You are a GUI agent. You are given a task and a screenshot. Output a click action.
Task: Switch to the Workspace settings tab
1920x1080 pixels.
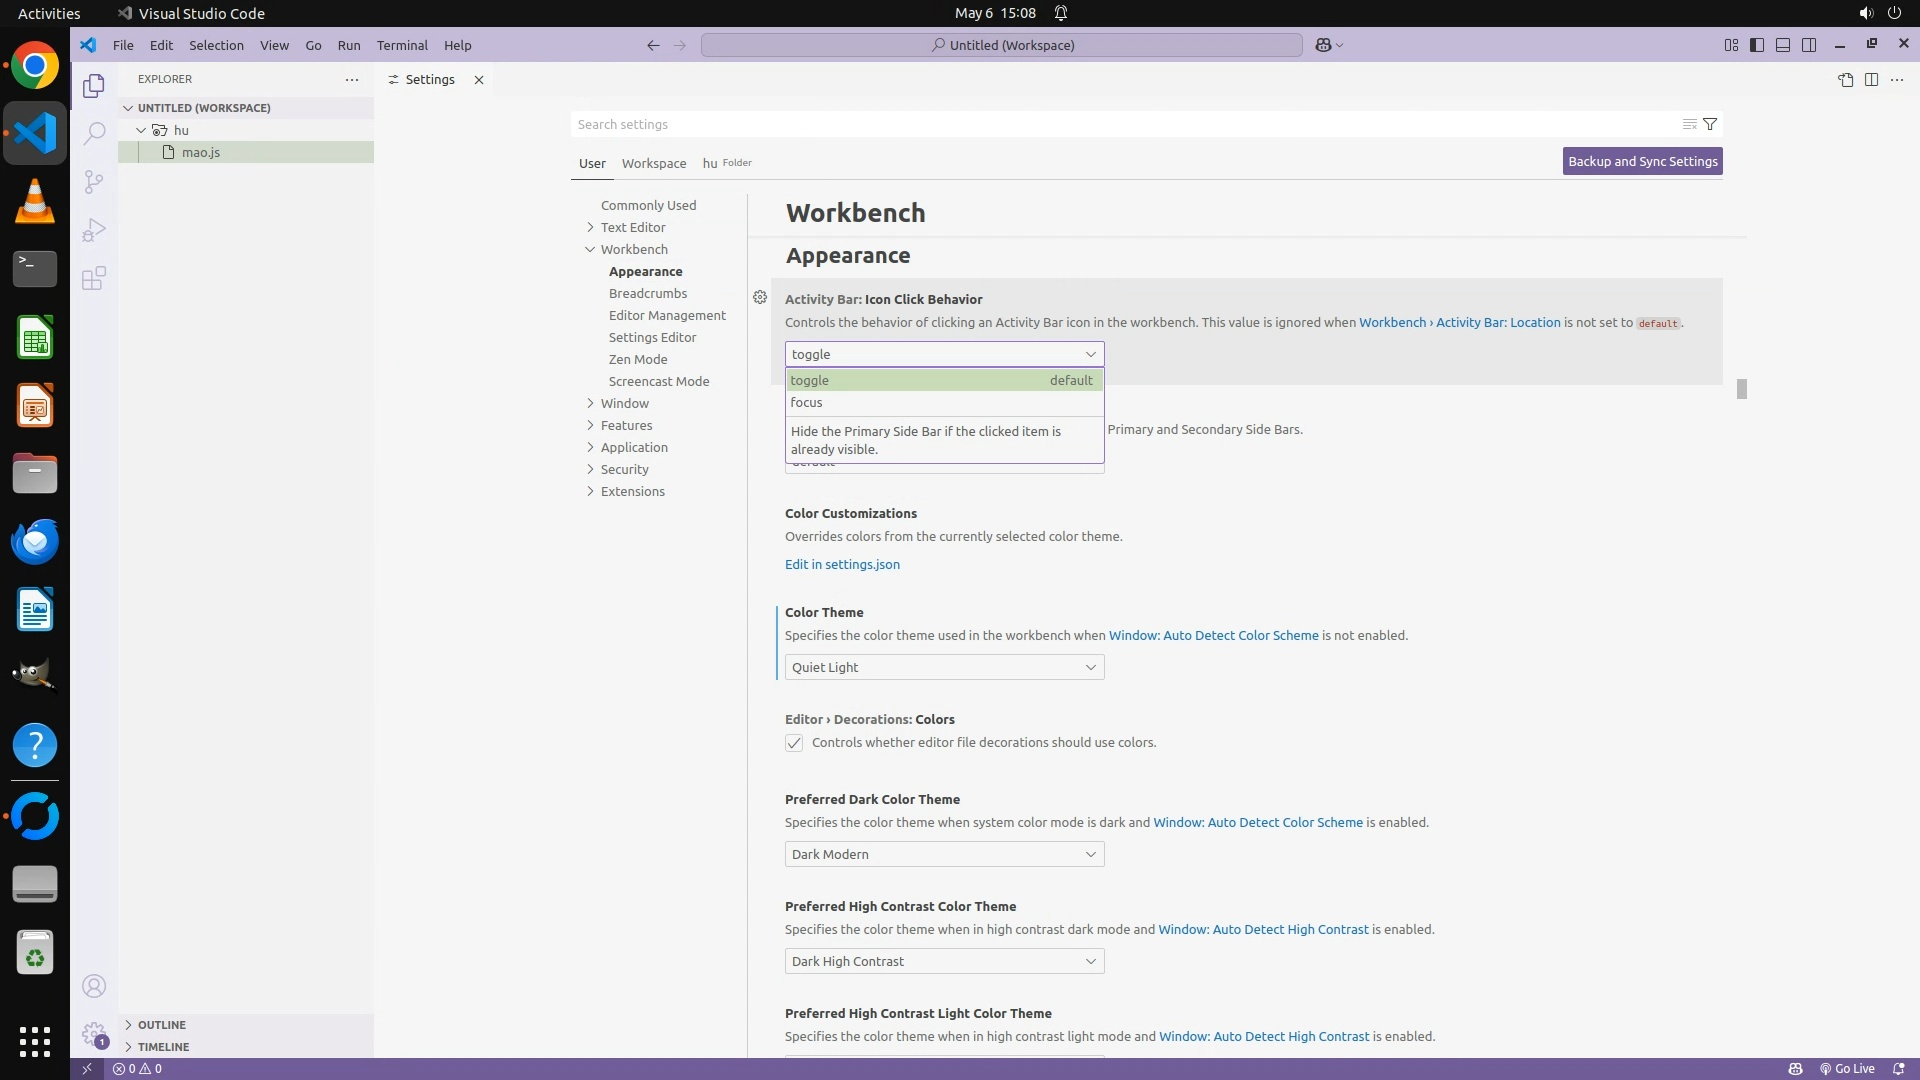tap(653, 163)
